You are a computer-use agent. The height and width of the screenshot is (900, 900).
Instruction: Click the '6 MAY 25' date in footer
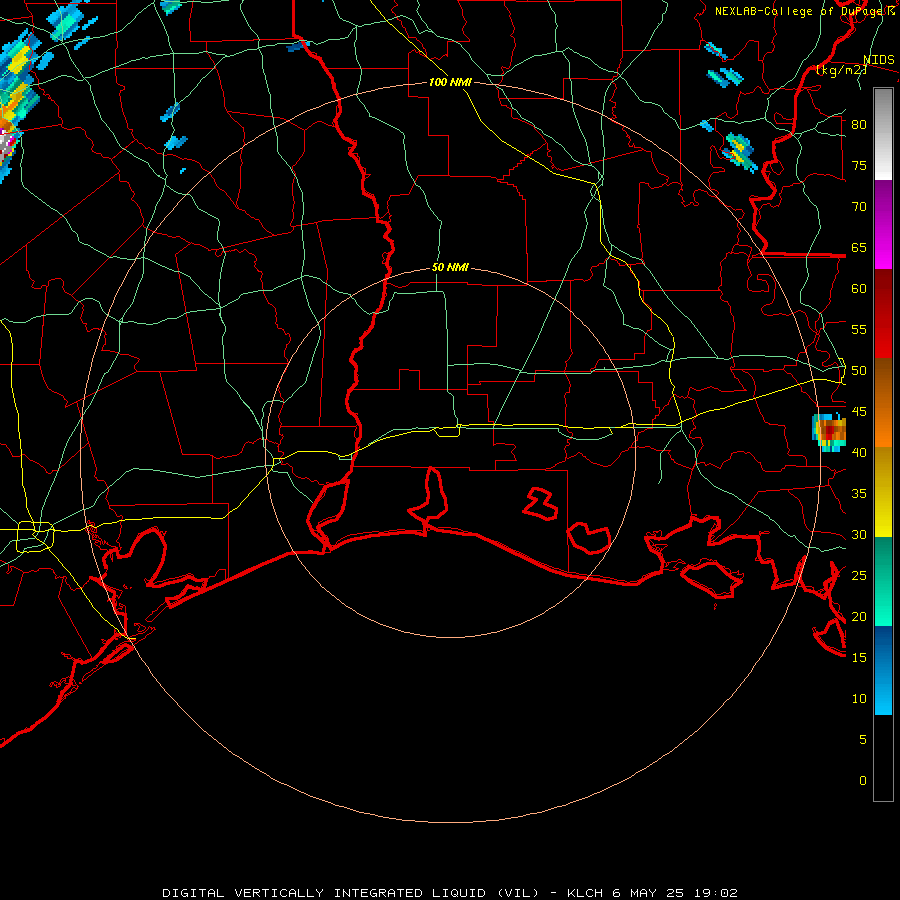point(650,893)
